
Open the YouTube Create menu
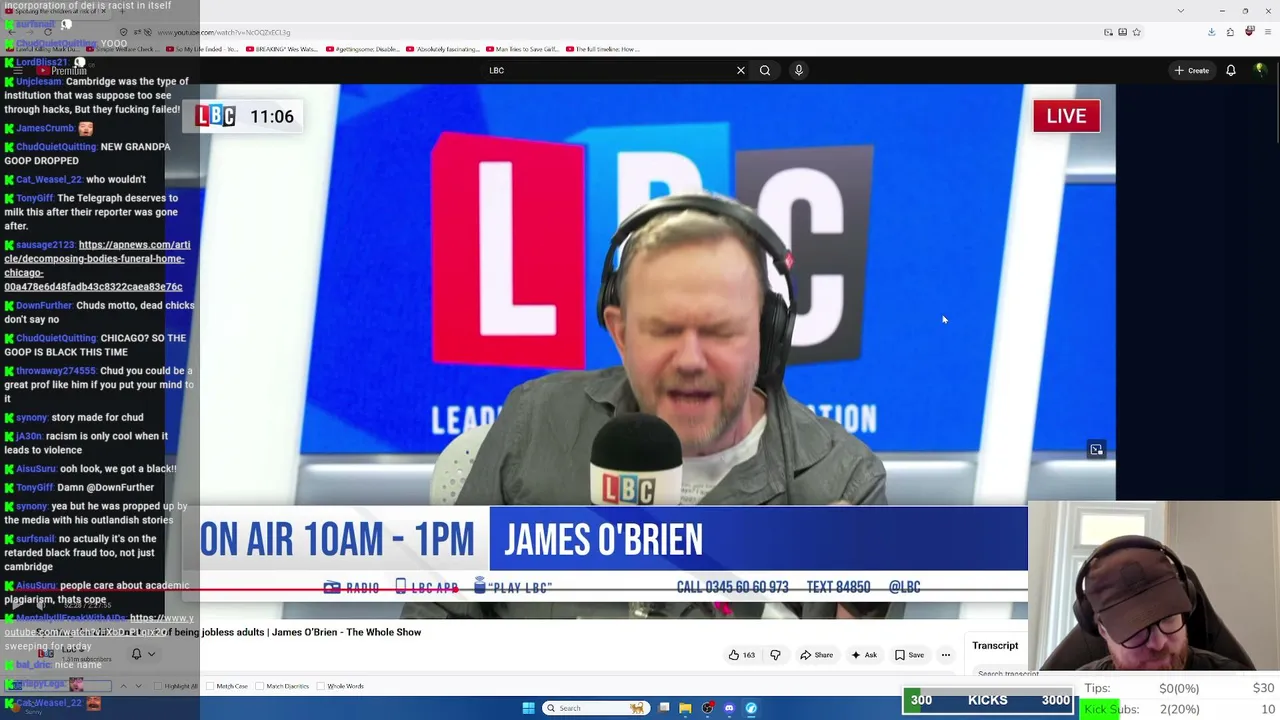coord(1192,70)
